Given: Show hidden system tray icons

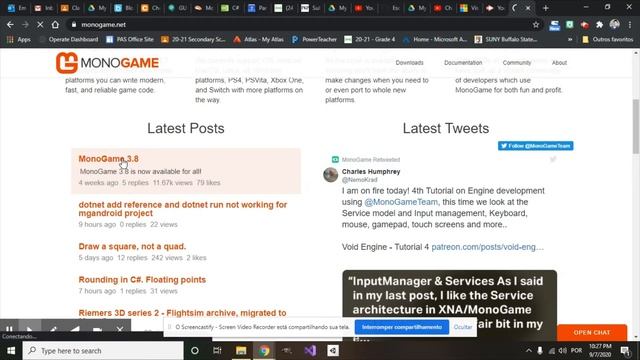Looking at the screenshot, I should coord(529,351).
